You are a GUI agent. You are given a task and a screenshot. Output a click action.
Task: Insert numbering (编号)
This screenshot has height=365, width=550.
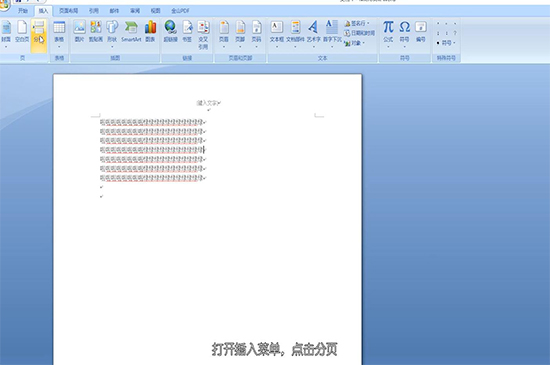(421, 32)
